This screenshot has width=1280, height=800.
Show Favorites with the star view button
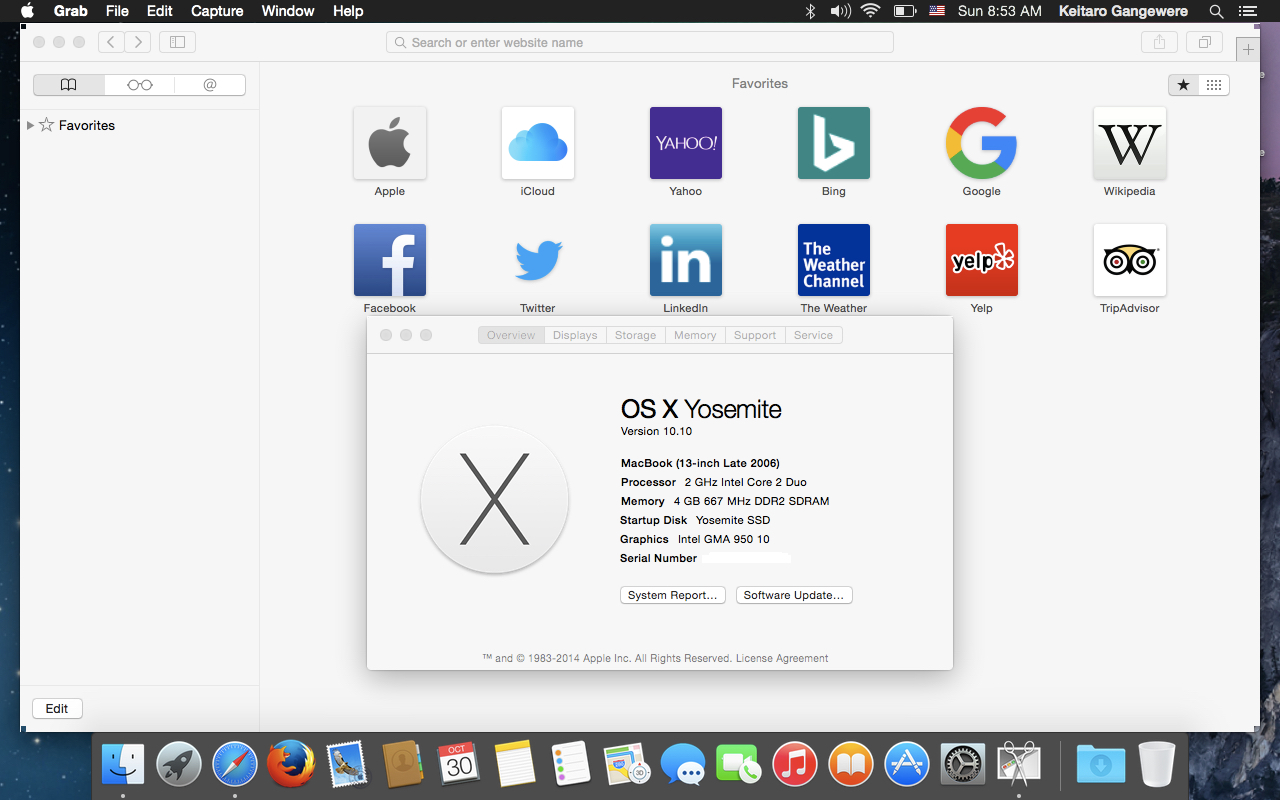point(1184,85)
